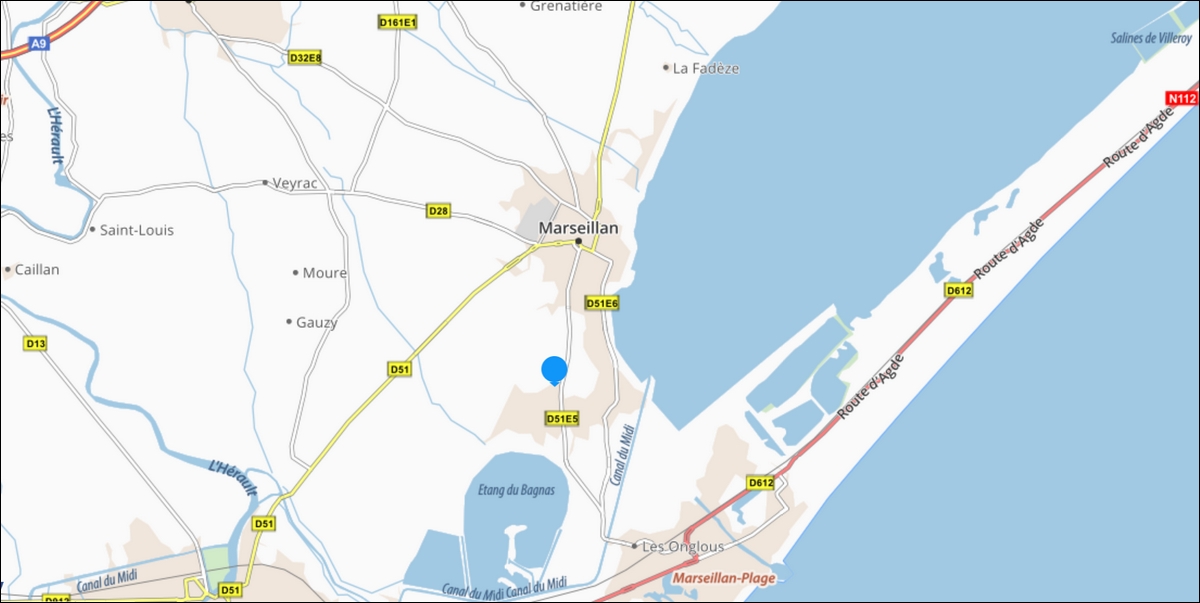
Task: Click the Gauzy village label
Action: click(317, 323)
